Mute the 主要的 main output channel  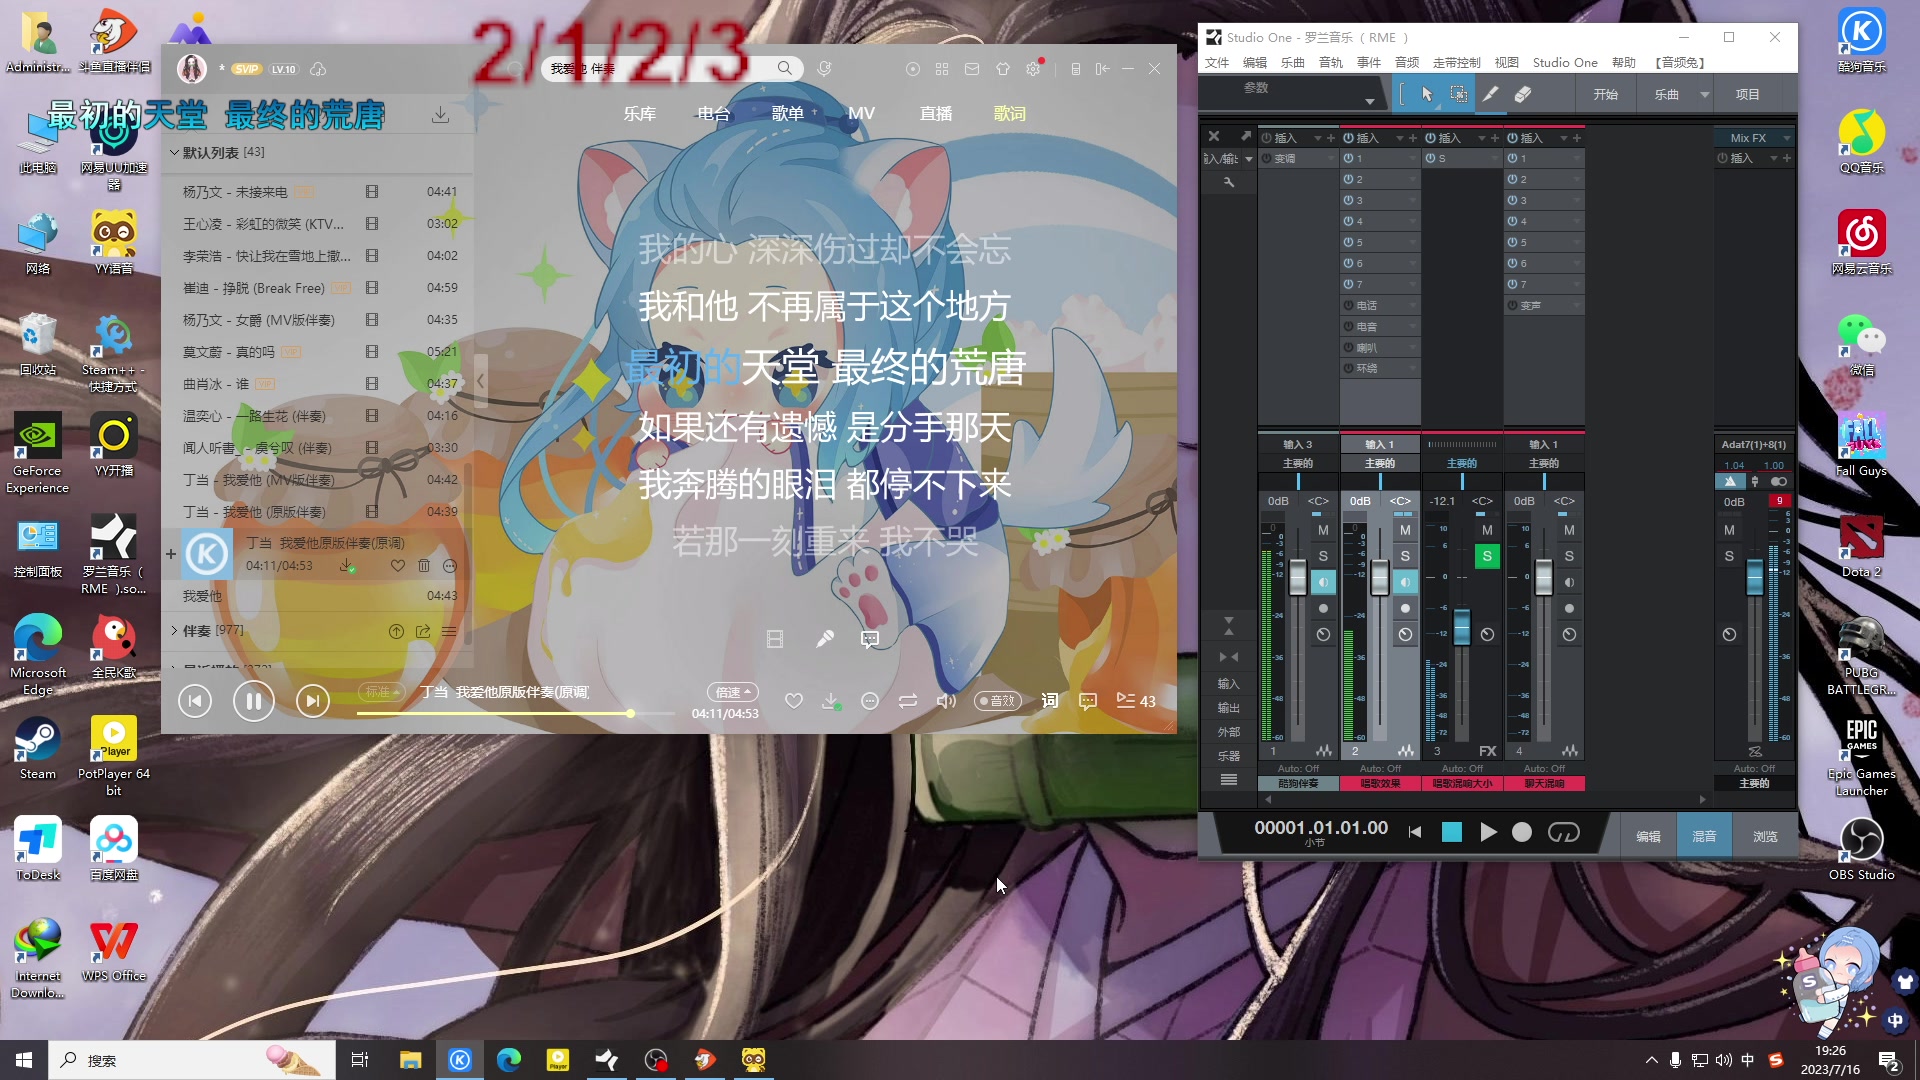[x=1729, y=530]
